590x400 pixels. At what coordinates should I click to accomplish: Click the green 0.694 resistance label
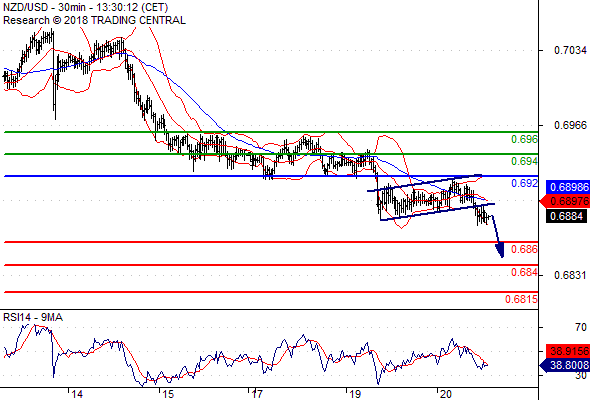(x=524, y=161)
